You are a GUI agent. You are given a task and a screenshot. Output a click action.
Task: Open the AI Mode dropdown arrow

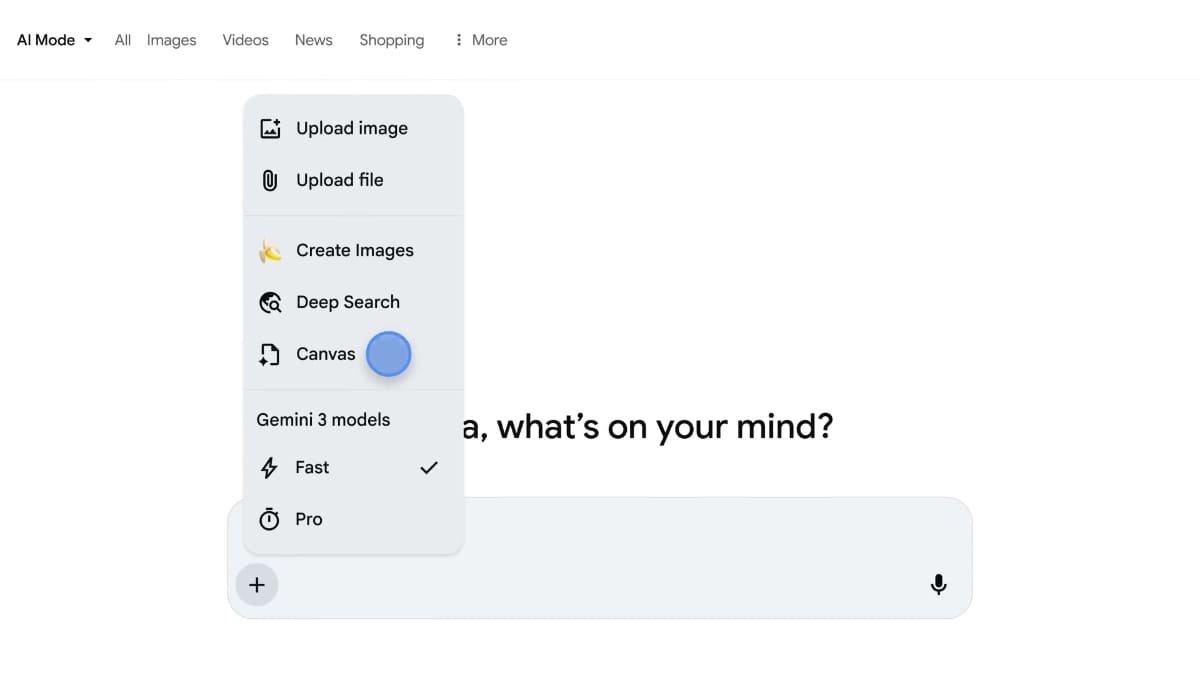click(88, 41)
